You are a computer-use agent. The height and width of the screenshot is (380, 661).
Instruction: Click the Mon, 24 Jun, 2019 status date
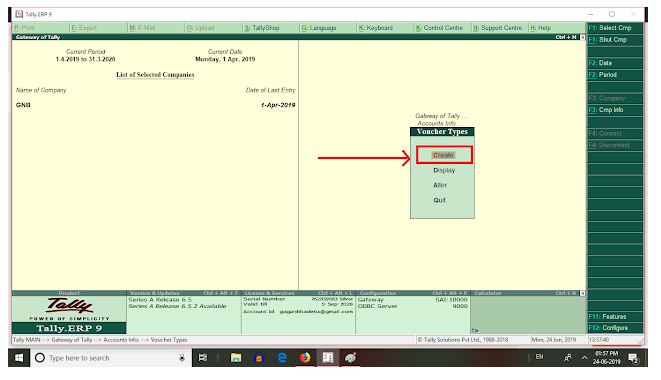(x=554, y=340)
